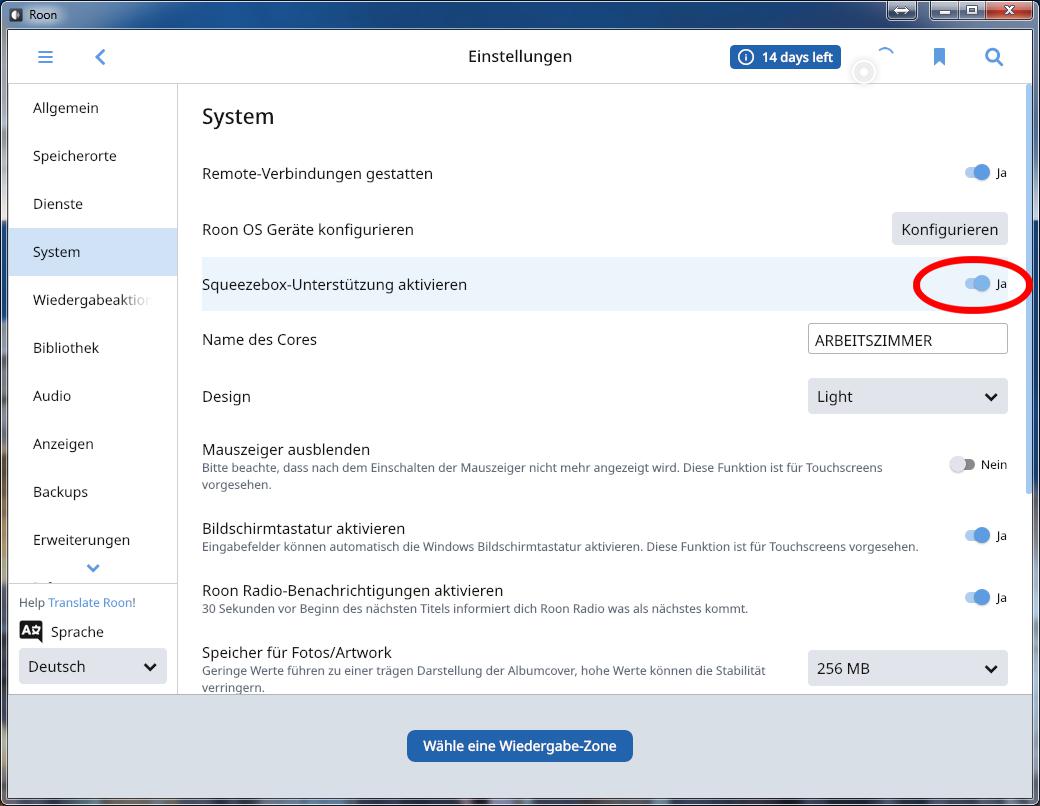Maximize the Roon window

(972, 11)
